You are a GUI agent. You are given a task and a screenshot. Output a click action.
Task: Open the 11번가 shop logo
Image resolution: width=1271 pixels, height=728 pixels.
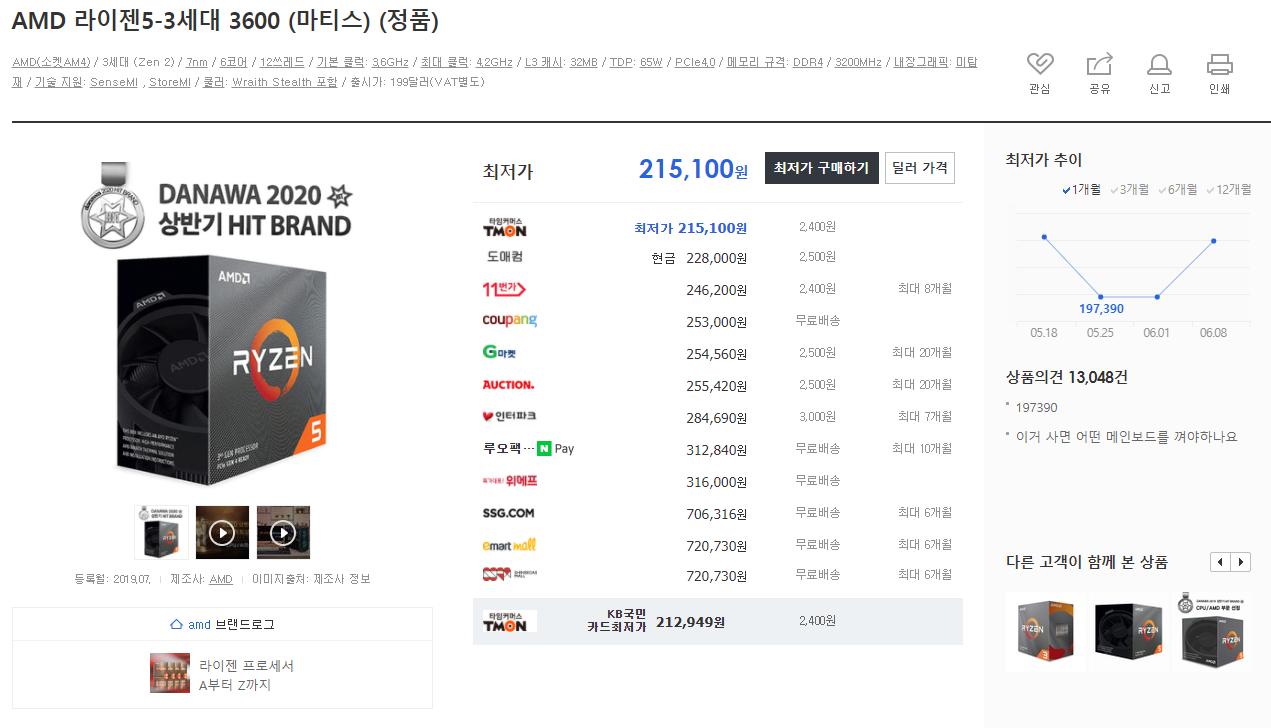point(504,290)
